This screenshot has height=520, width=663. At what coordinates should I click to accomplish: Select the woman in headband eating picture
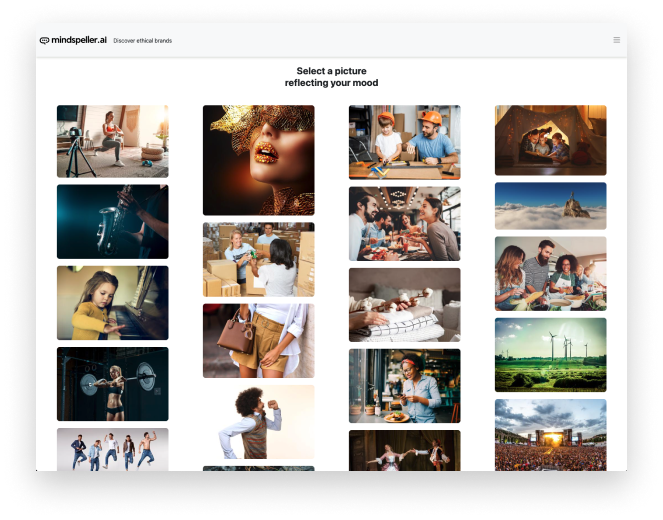click(x=404, y=385)
